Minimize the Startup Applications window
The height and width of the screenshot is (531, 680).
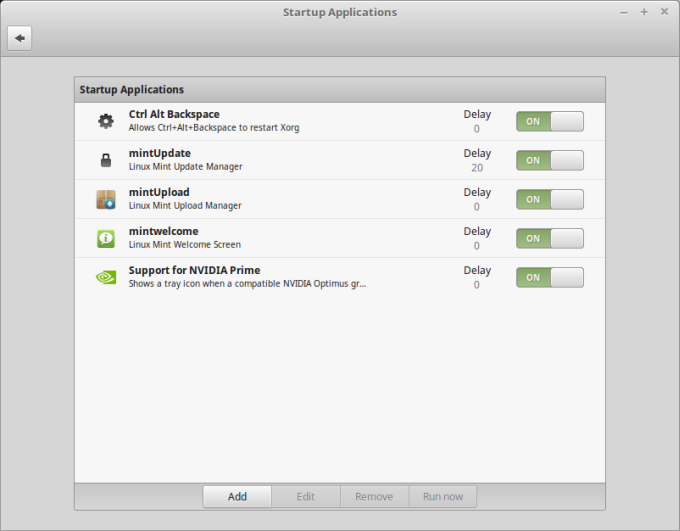[x=624, y=13]
